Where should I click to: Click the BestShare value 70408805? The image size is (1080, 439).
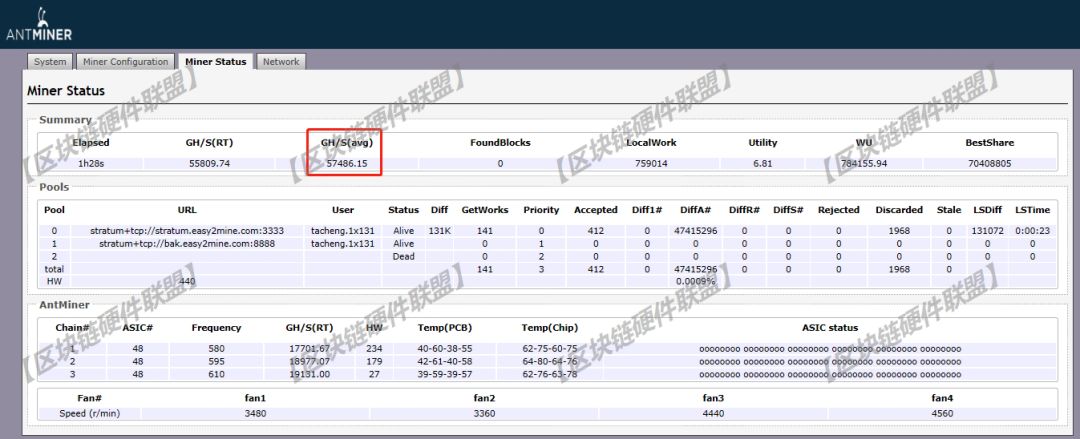coord(990,164)
